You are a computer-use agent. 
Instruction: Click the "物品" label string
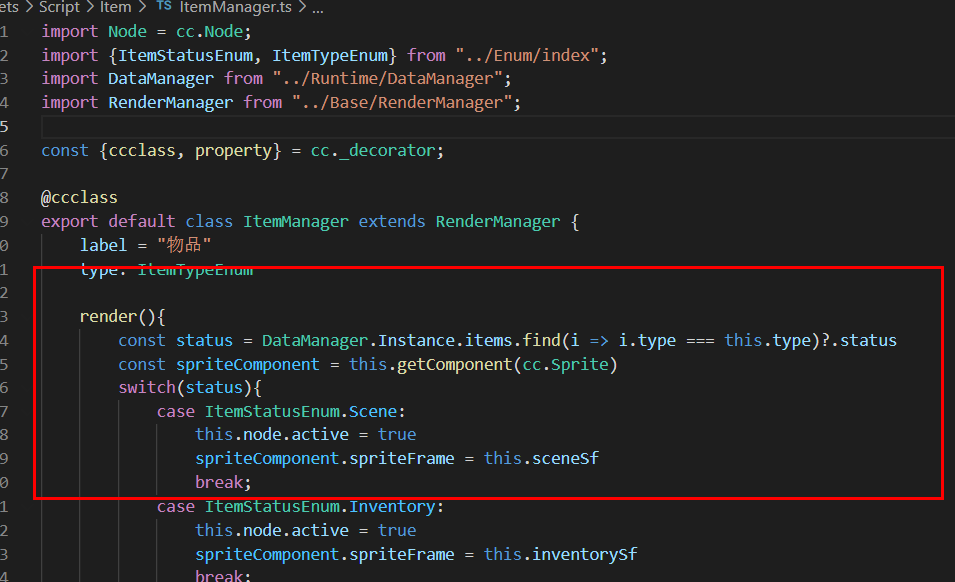(184, 245)
